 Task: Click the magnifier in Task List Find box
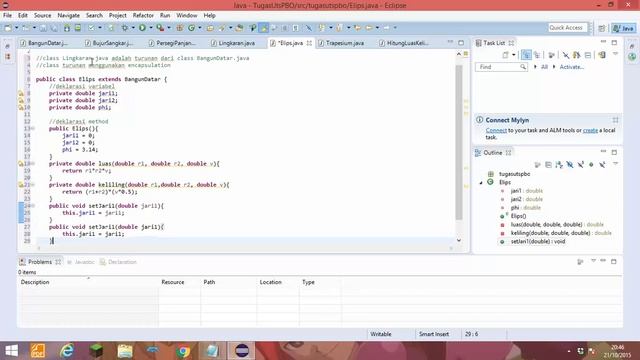coord(523,67)
